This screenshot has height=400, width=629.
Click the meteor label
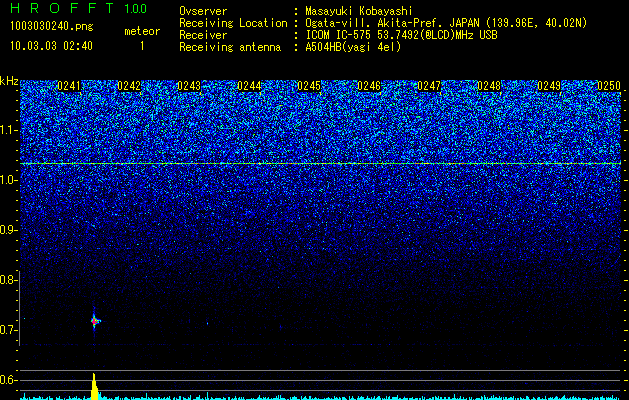coord(142,31)
